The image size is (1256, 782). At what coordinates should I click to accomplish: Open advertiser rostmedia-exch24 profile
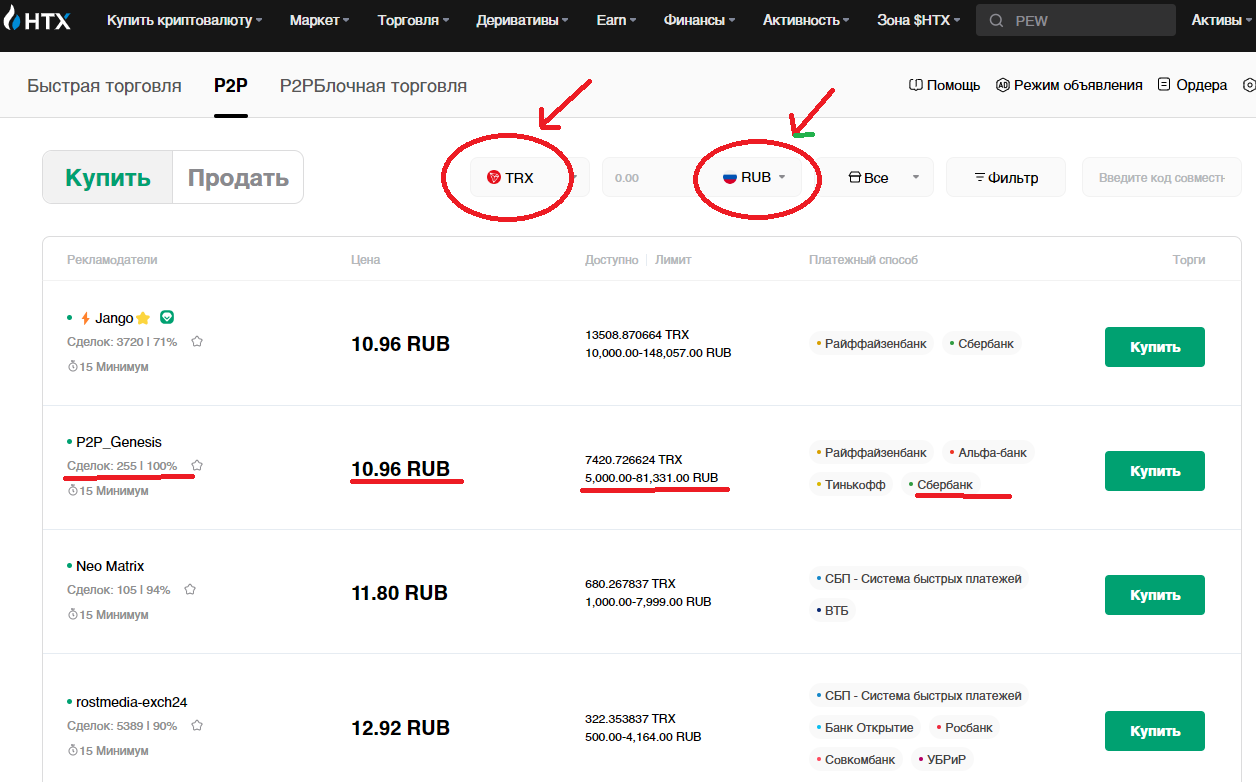coord(132,702)
